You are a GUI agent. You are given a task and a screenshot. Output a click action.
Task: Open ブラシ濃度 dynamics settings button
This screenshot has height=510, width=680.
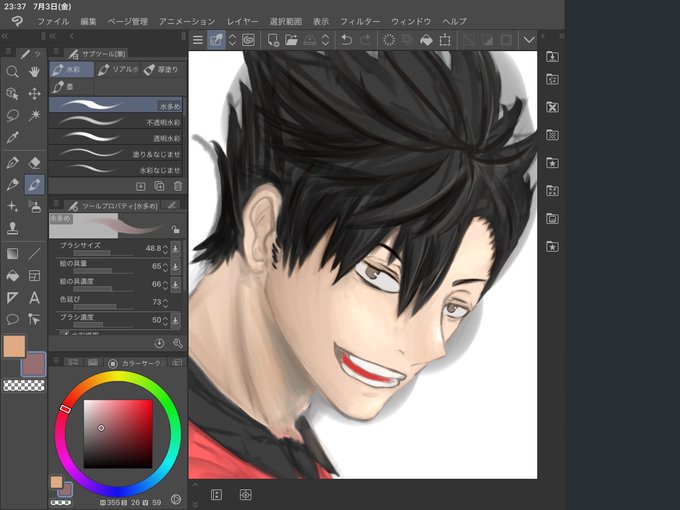(175, 320)
